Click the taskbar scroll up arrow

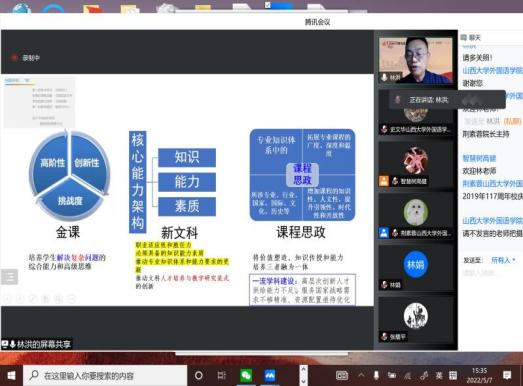tap(303, 369)
